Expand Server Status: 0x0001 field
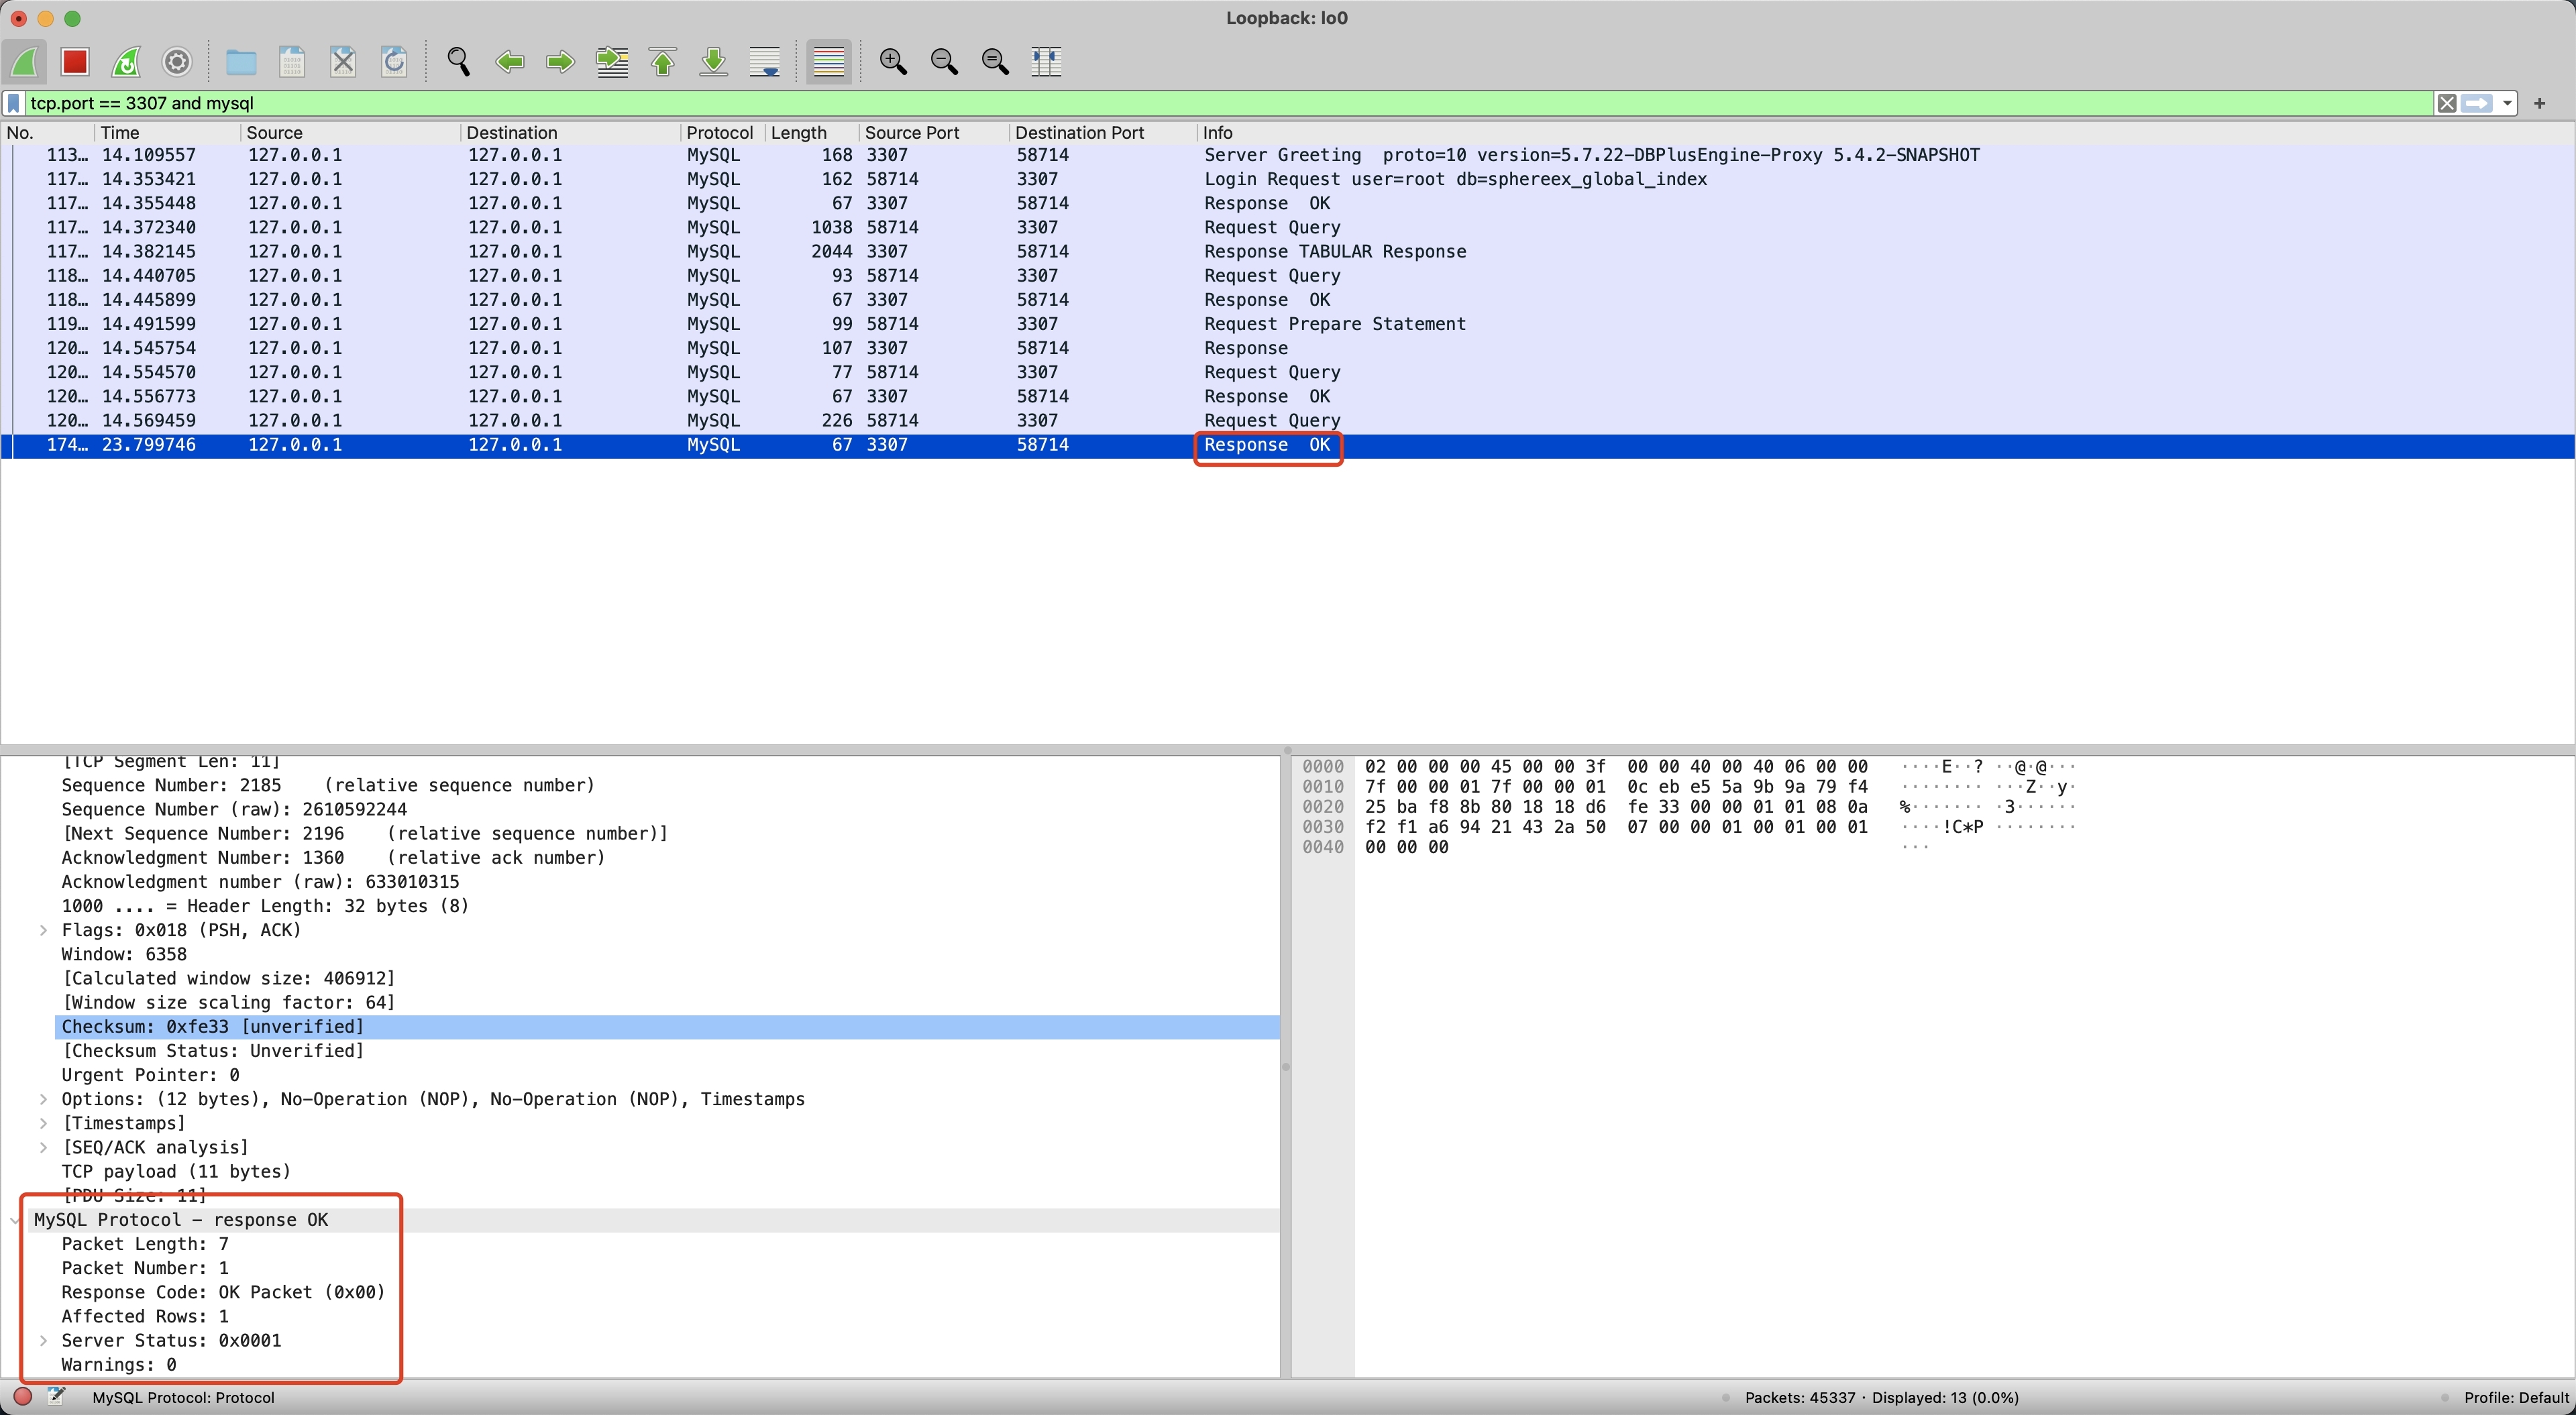 coord(43,1340)
